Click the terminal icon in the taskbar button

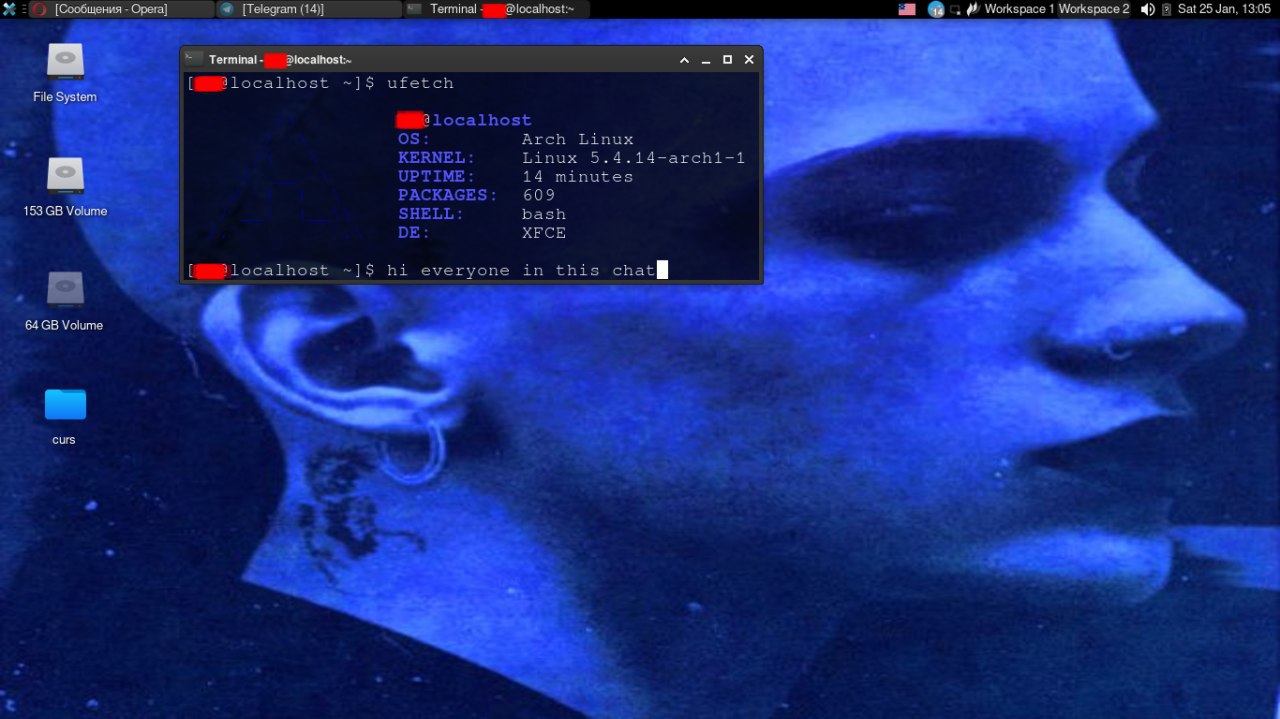pos(414,9)
